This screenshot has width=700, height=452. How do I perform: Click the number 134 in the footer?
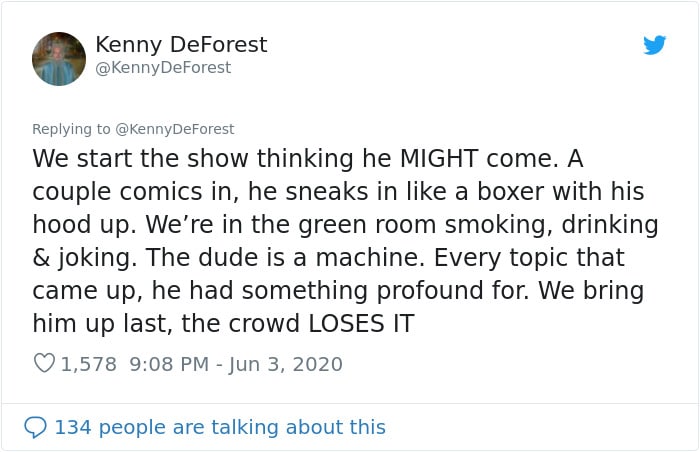point(73,427)
